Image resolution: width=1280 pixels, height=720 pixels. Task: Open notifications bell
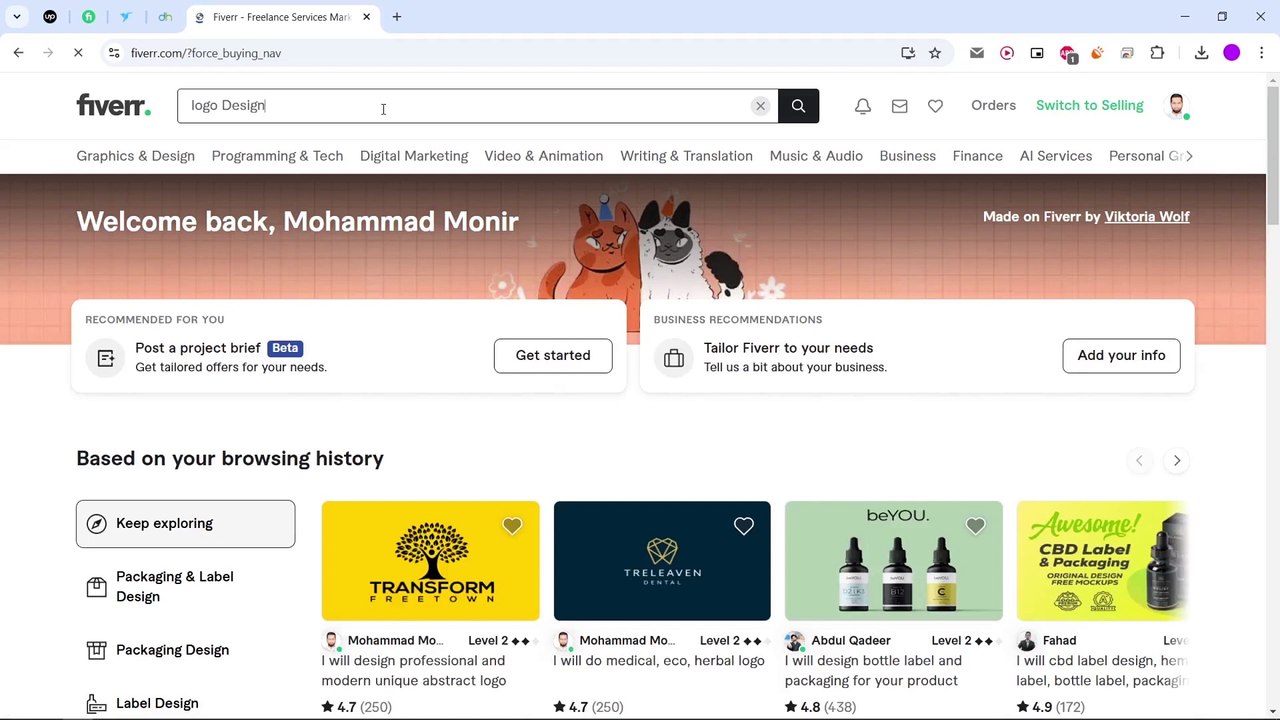tap(863, 106)
